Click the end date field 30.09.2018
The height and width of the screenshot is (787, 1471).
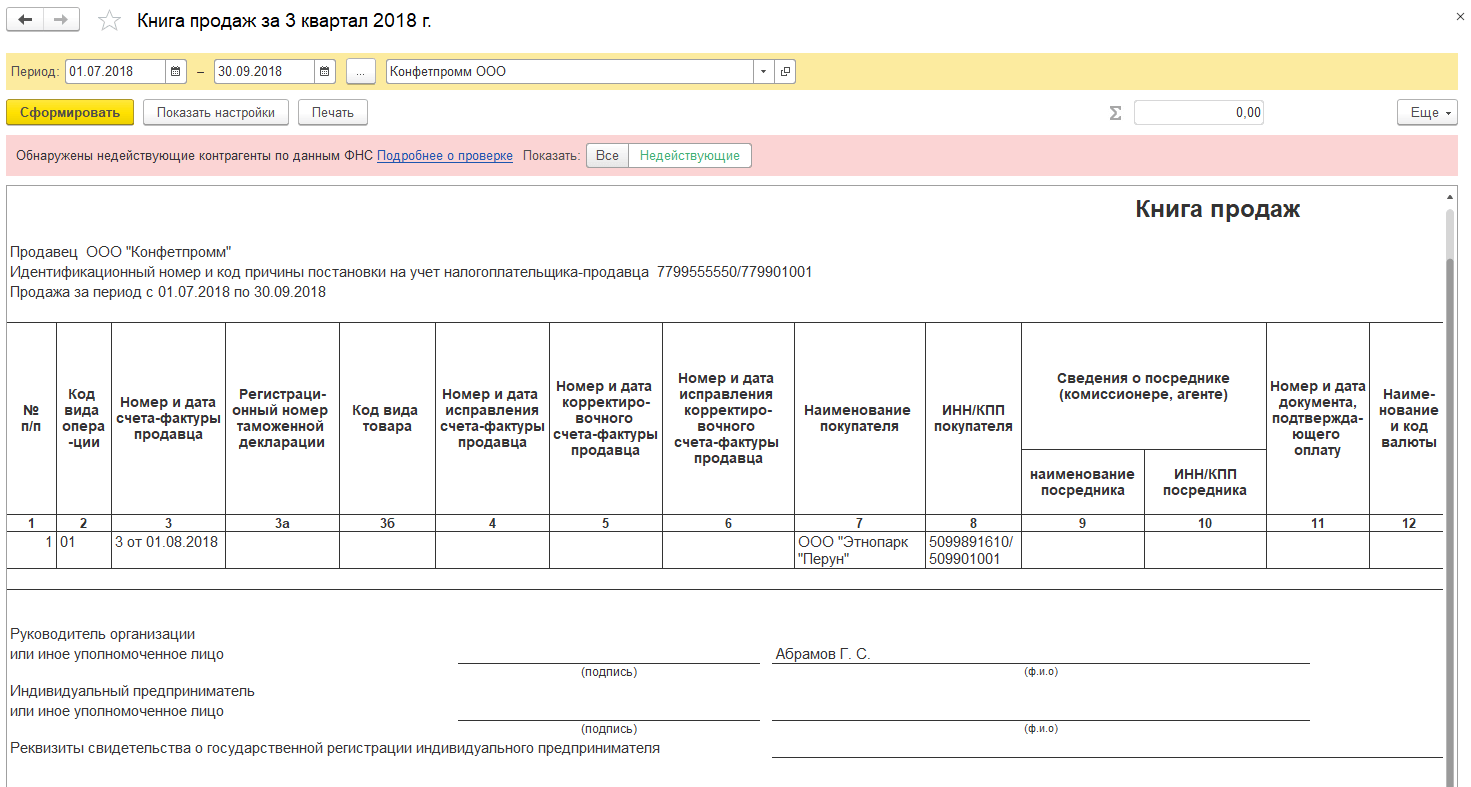click(265, 72)
